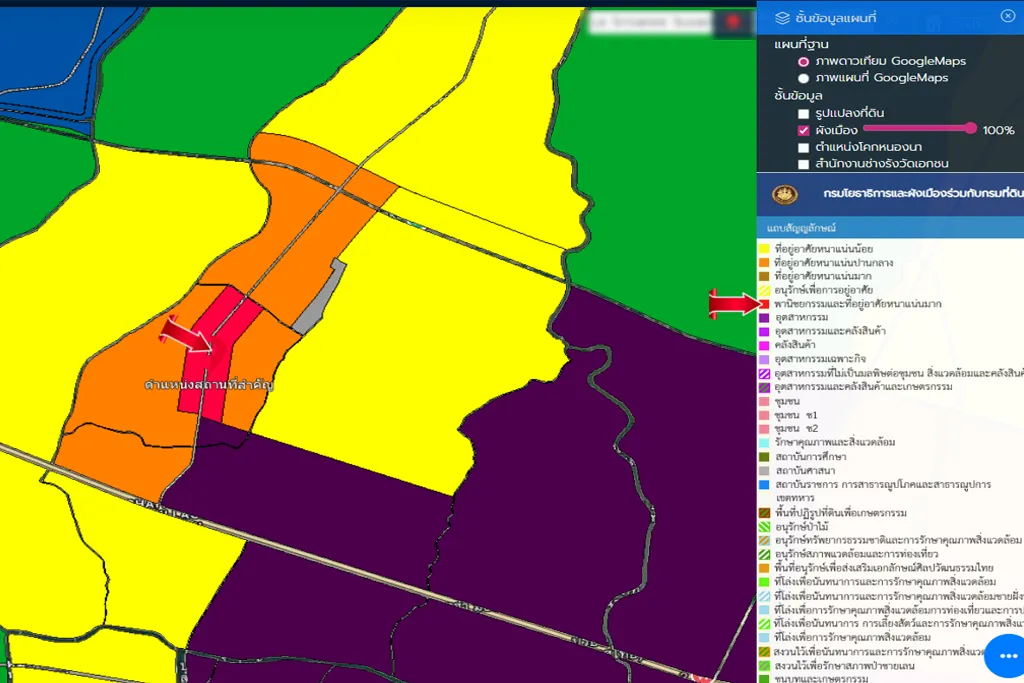1024x683 pixels.
Task: Click the 100% opacity value
Action: 999,130
